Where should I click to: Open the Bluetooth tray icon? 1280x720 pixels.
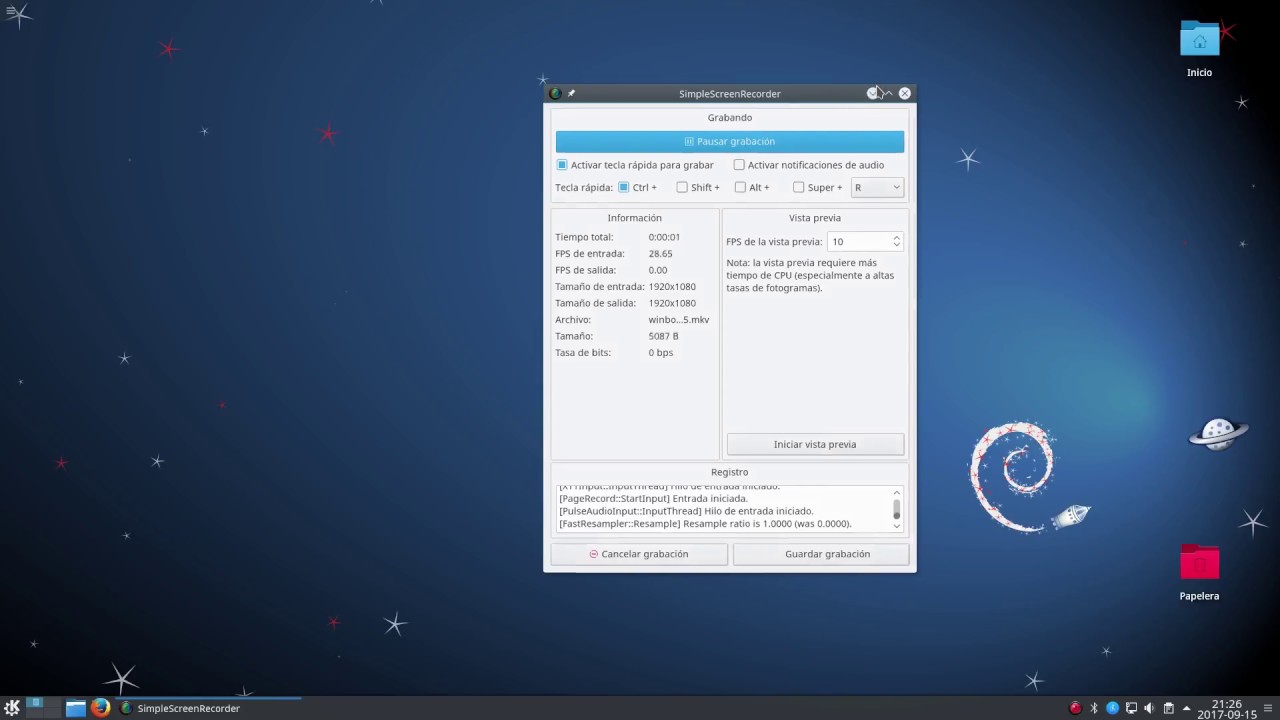tap(1094, 708)
